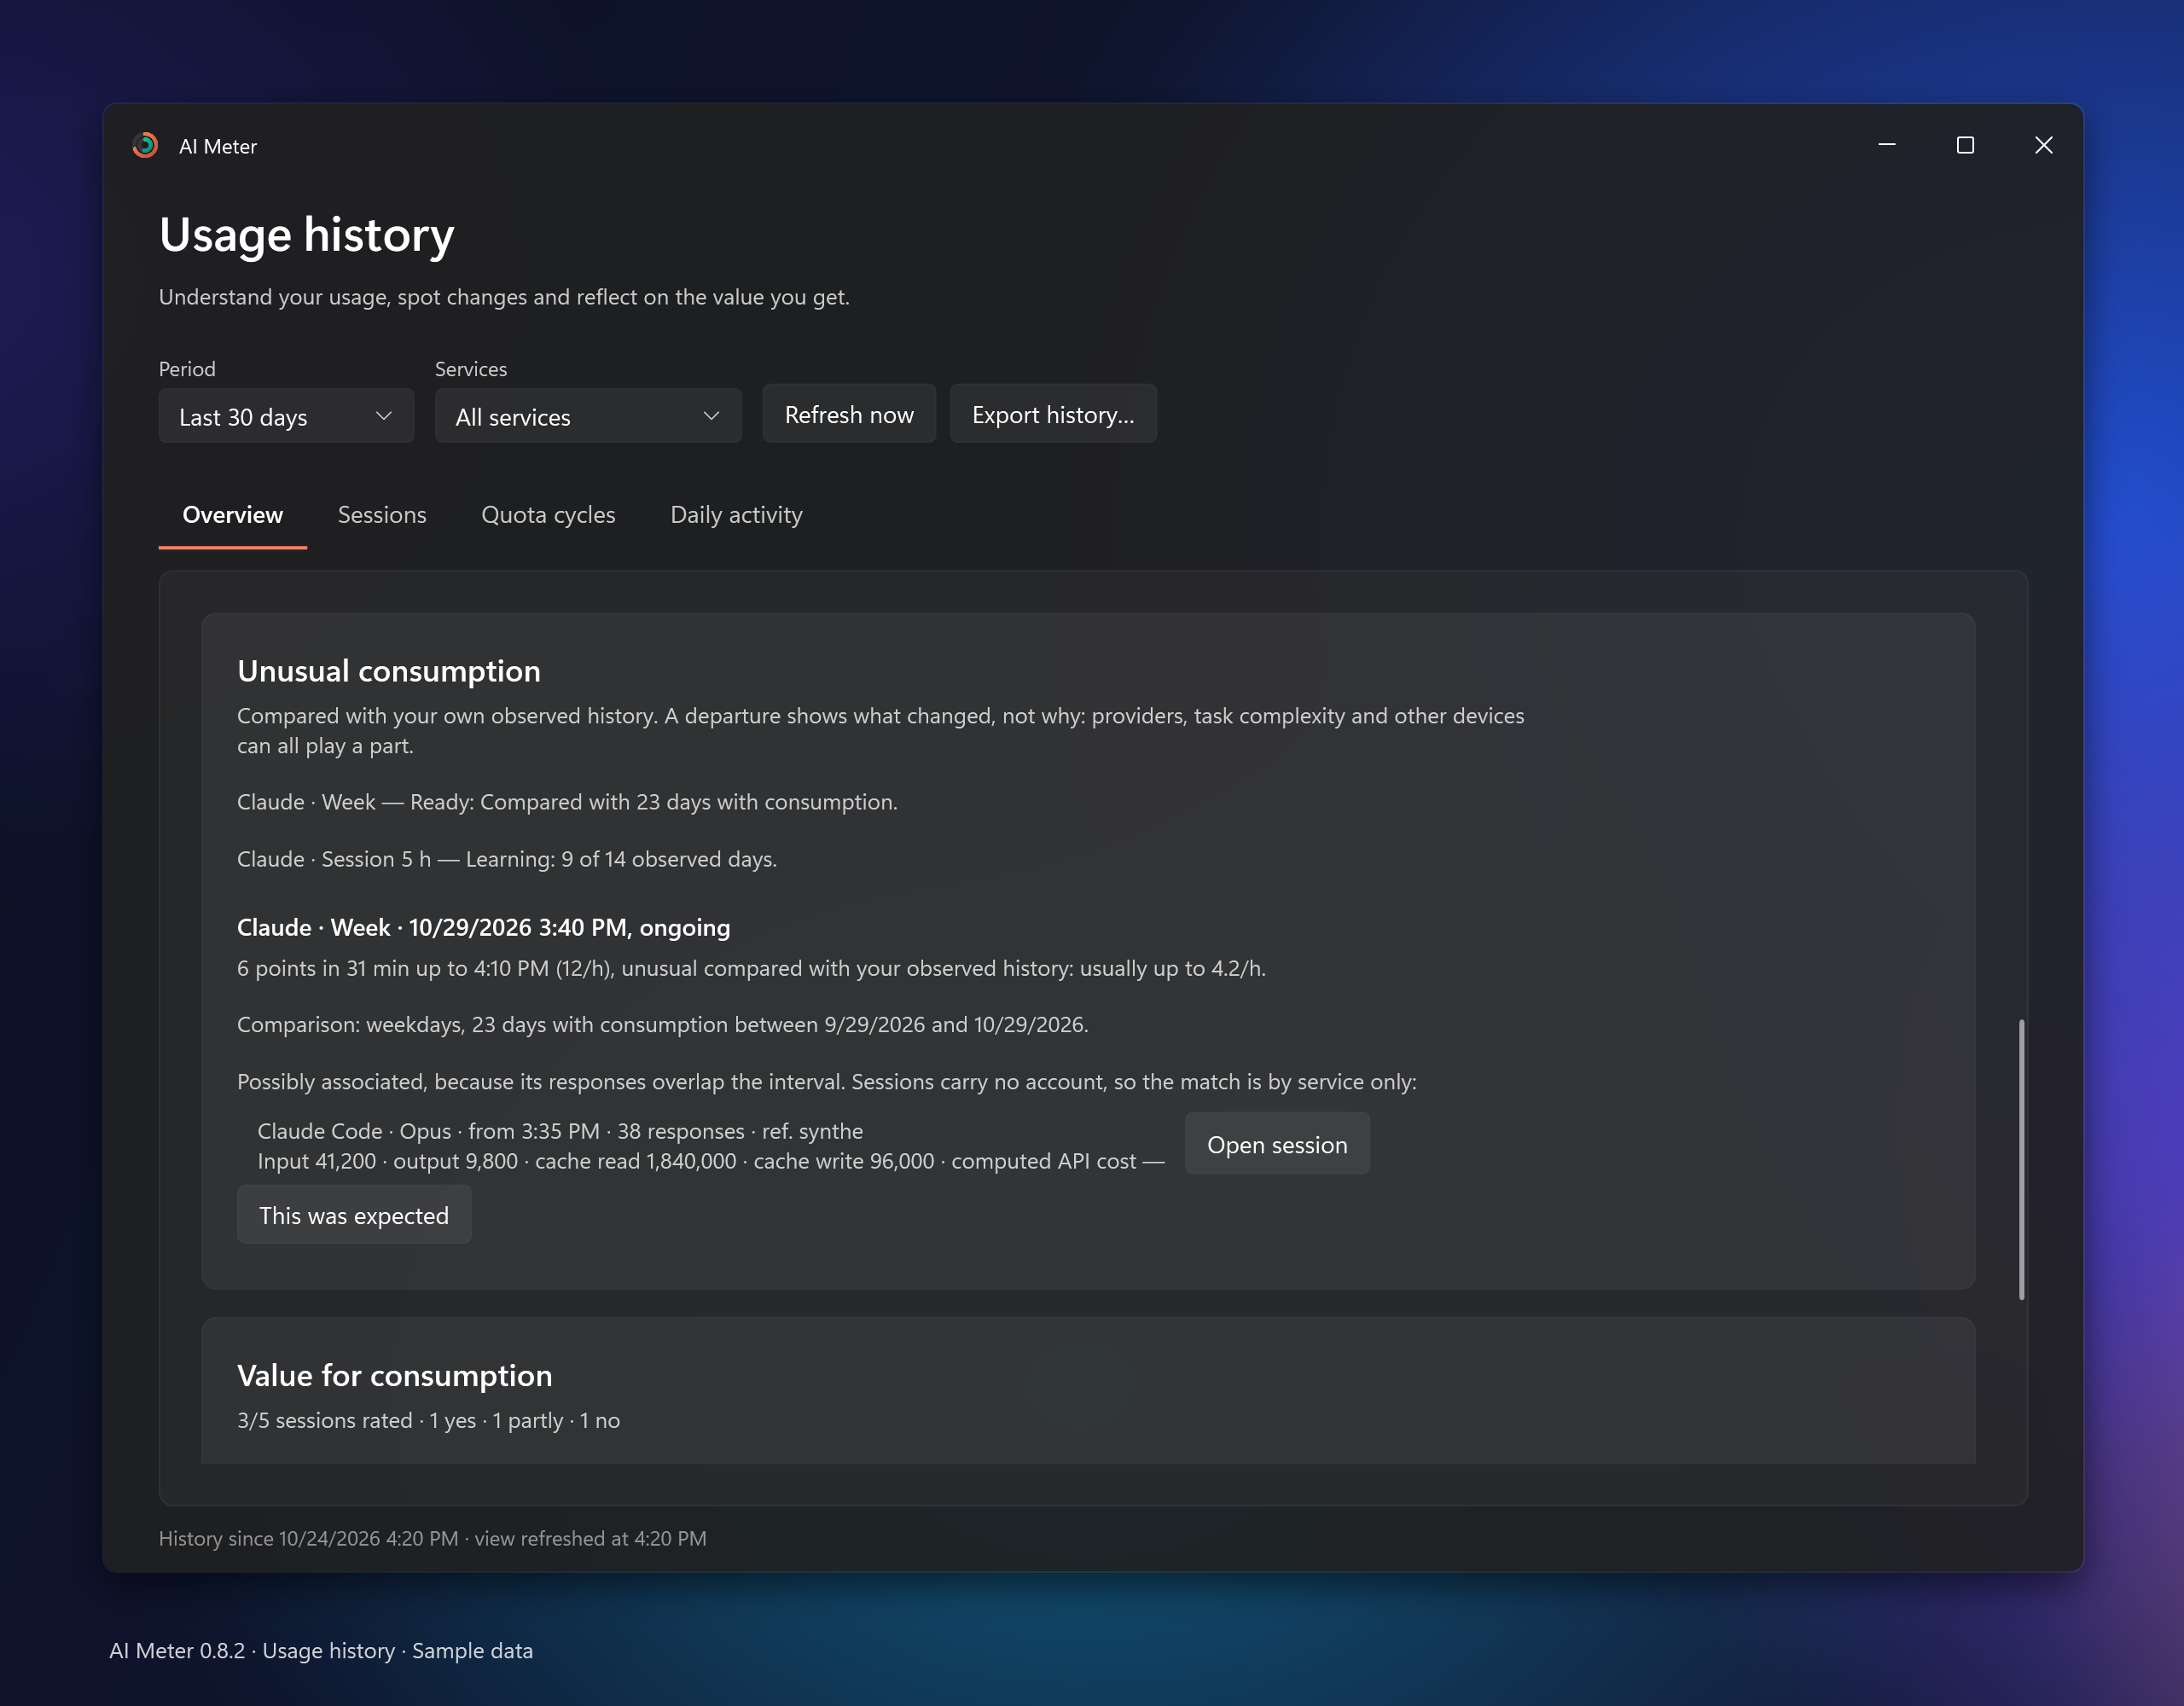Click the AI Meter app logo icon

click(145, 146)
